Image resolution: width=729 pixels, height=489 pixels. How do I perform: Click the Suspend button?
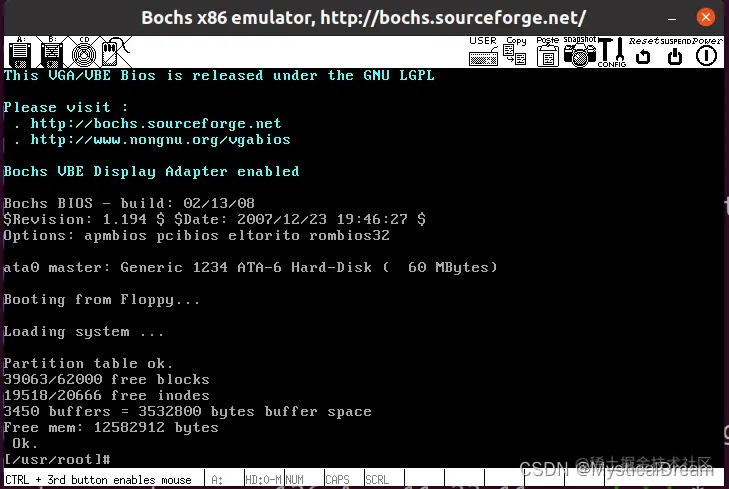point(675,52)
